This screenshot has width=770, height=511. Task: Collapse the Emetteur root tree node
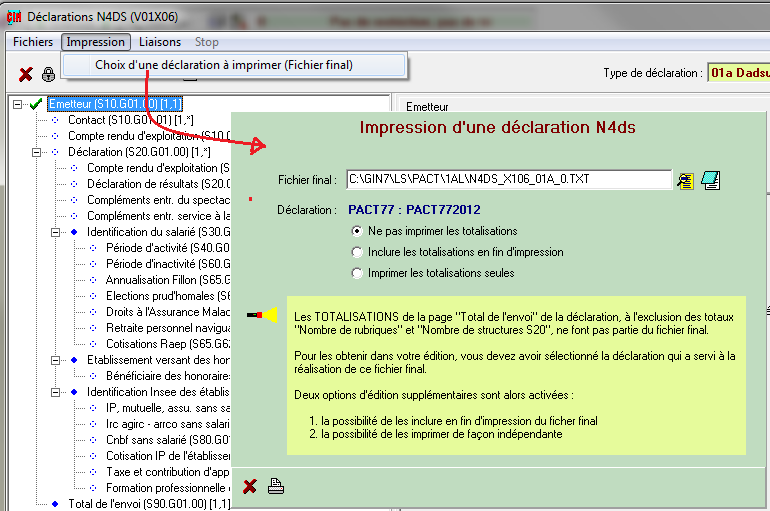tap(17, 104)
